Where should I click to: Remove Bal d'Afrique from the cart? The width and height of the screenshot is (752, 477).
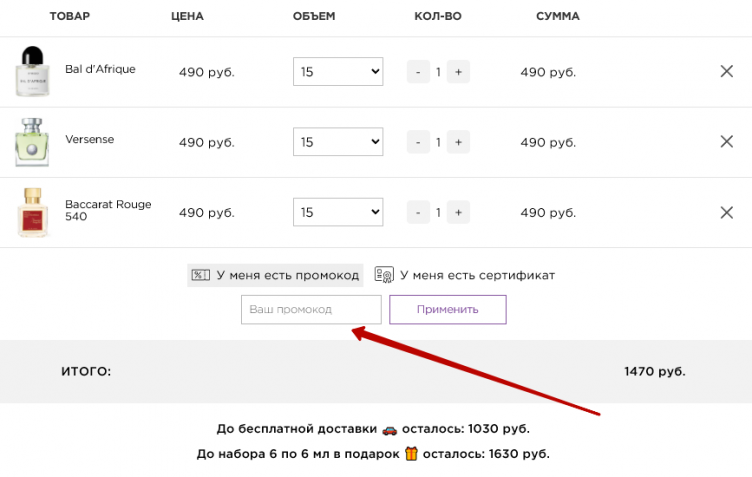[x=727, y=72]
